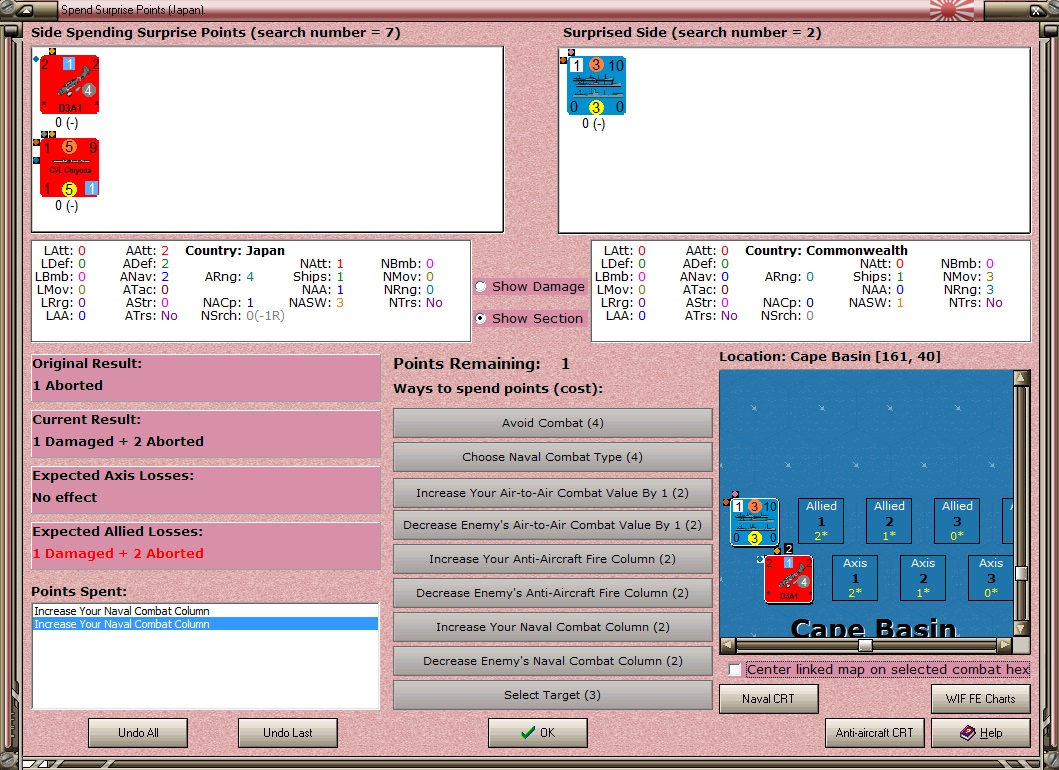Click the Cape Basin map label
Viewport: 1059px width, 770px height.
873,628
